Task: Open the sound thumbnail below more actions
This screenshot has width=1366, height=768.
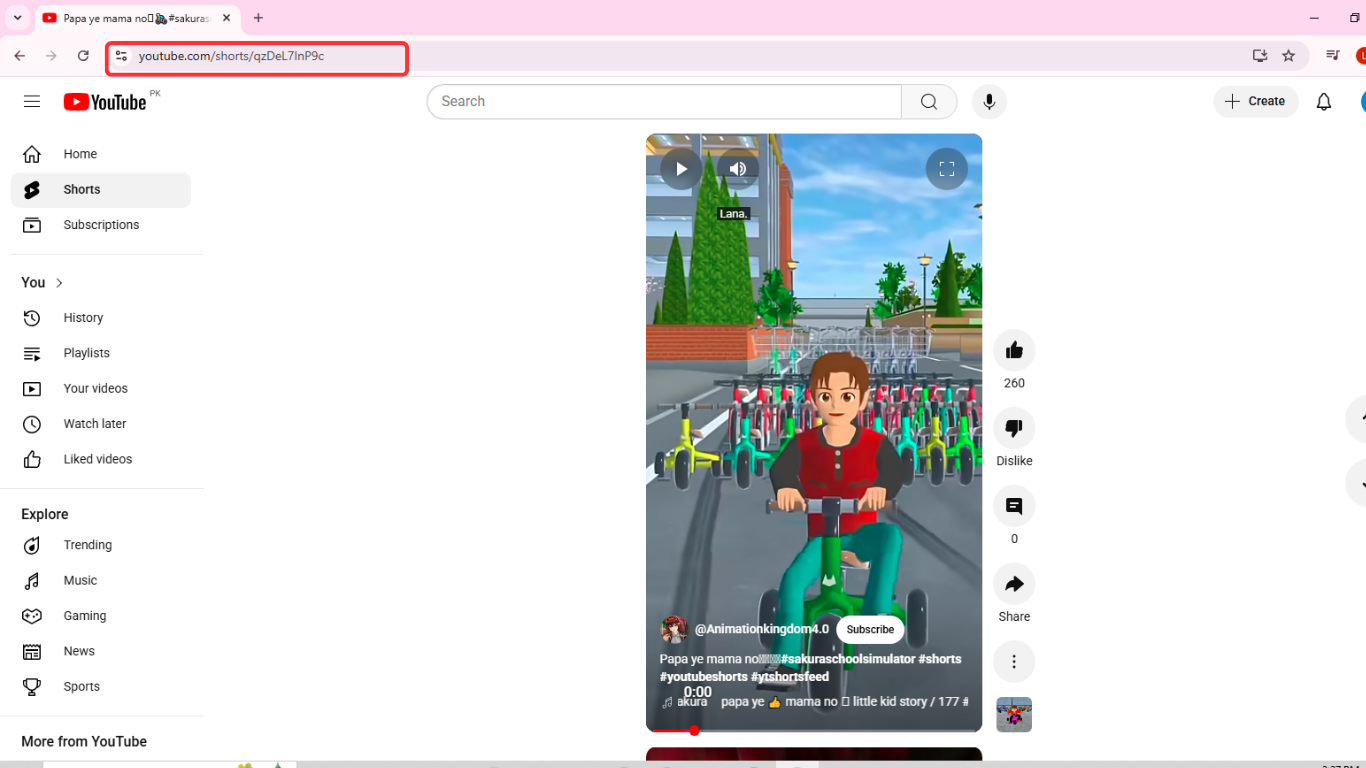Action: (1014, 715)
